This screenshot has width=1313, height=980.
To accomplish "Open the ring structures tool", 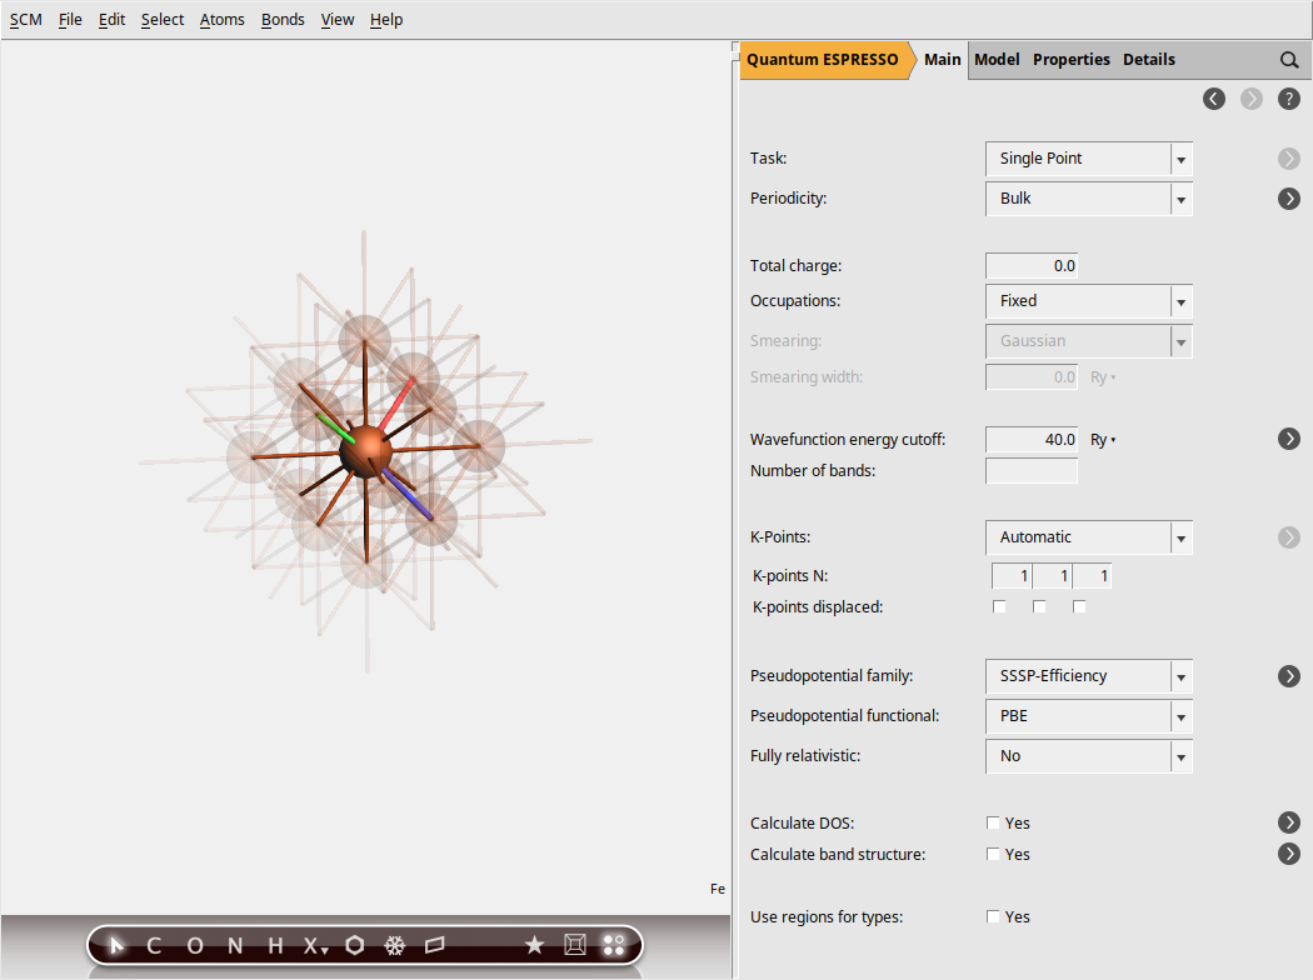I will pyautogui.click(x=355, y=945).
